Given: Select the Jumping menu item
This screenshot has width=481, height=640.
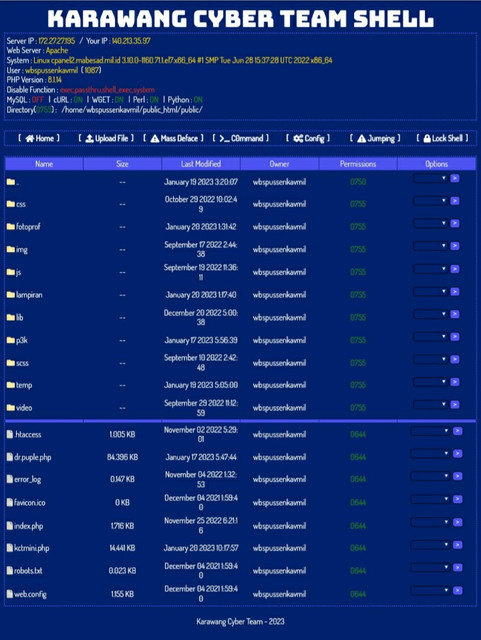Looking at the screenshot, I should [375, 138].
